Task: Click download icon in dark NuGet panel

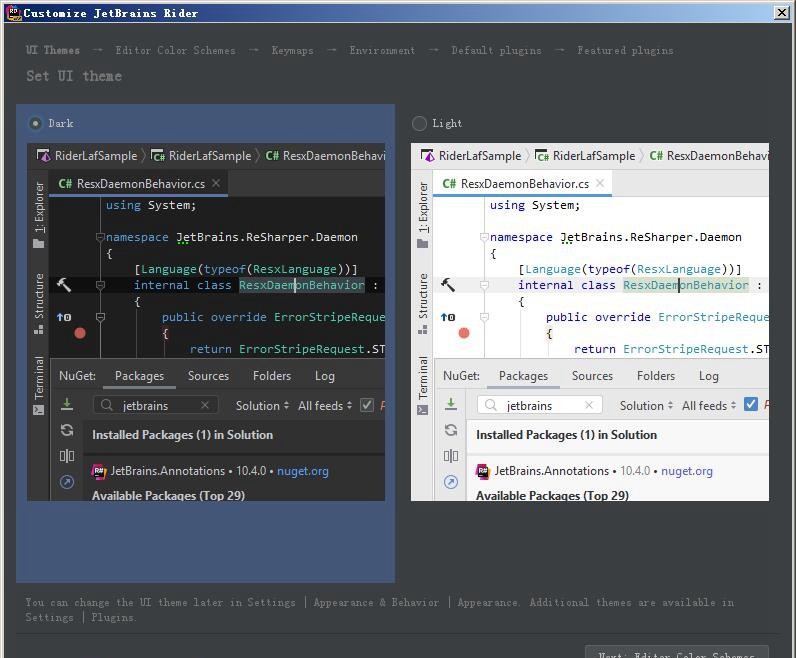Action: click(x=67, y=404)
